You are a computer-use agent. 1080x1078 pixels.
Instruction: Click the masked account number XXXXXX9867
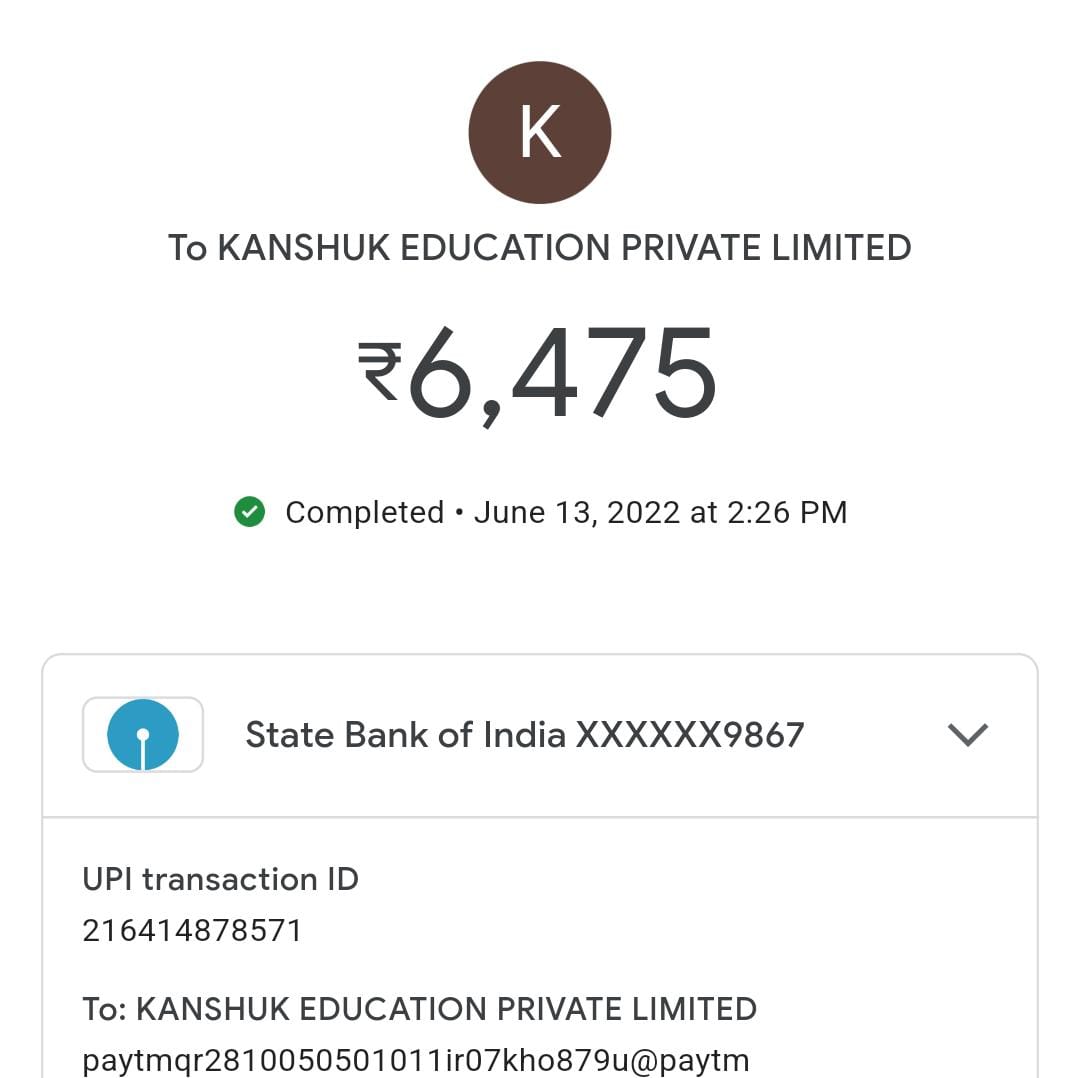[x=690, y=735]
